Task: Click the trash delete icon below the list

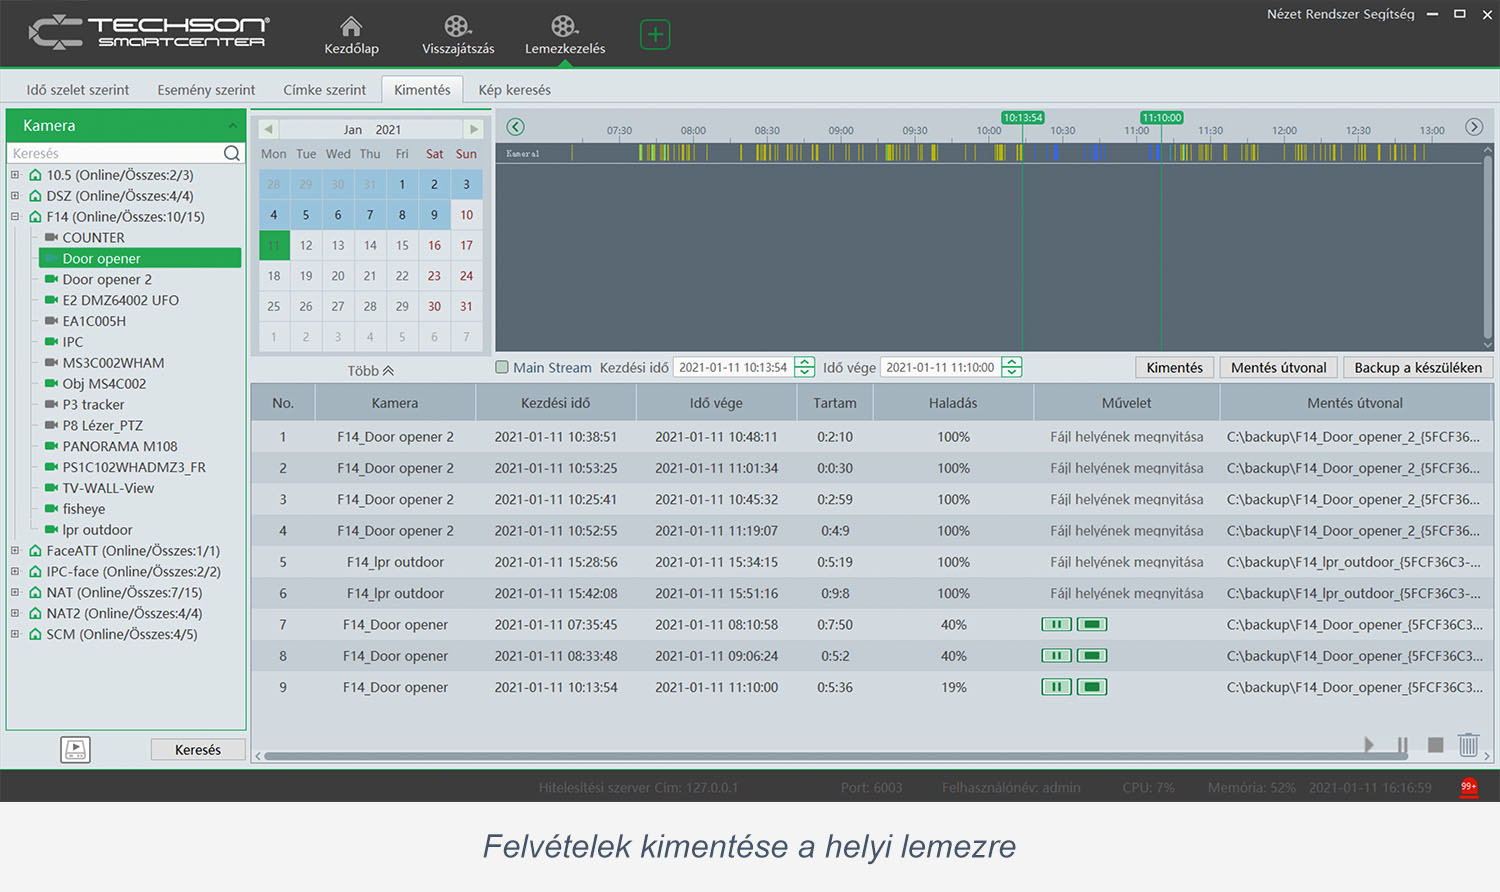Action: coord(1468,745)
